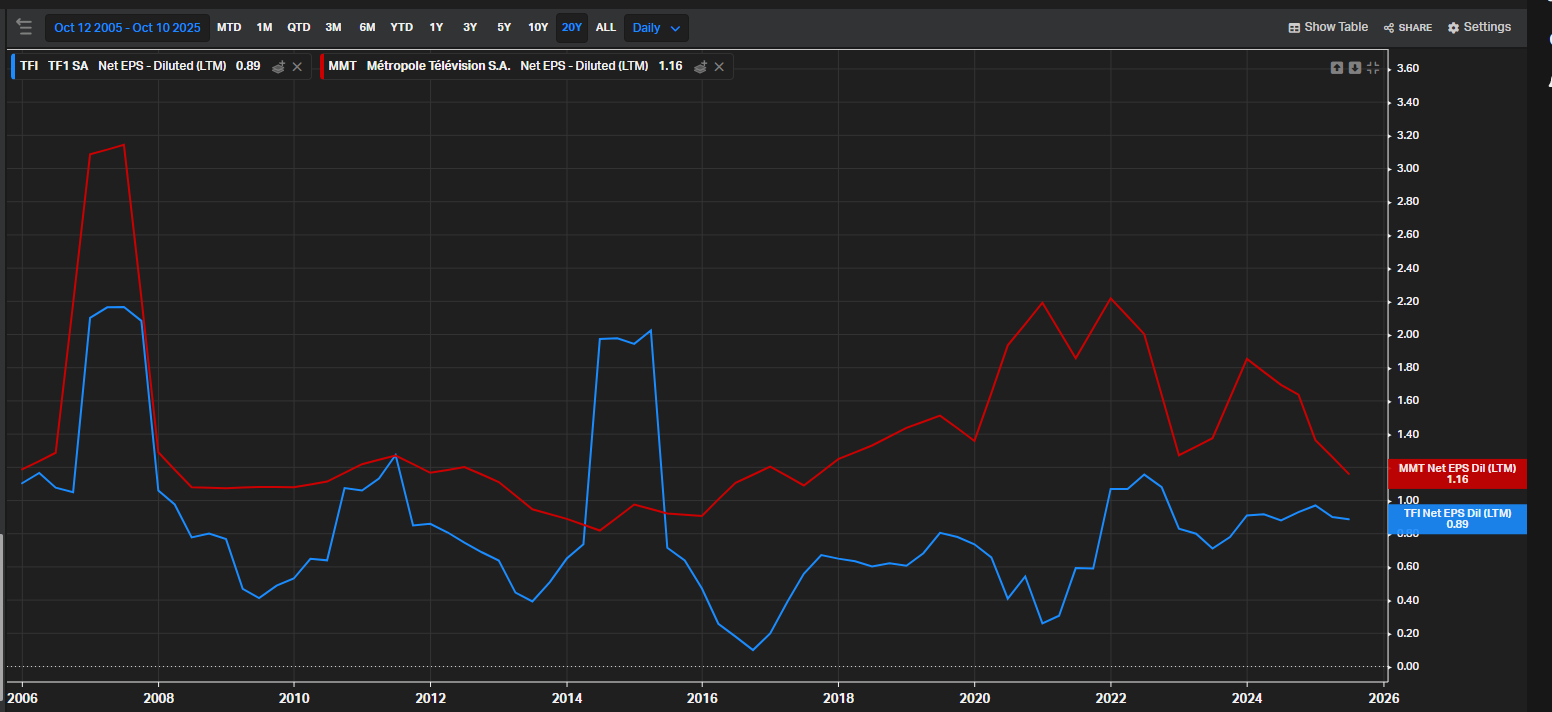
Task: Move chart pane down with arrow icon
Action: (1354, 67)
